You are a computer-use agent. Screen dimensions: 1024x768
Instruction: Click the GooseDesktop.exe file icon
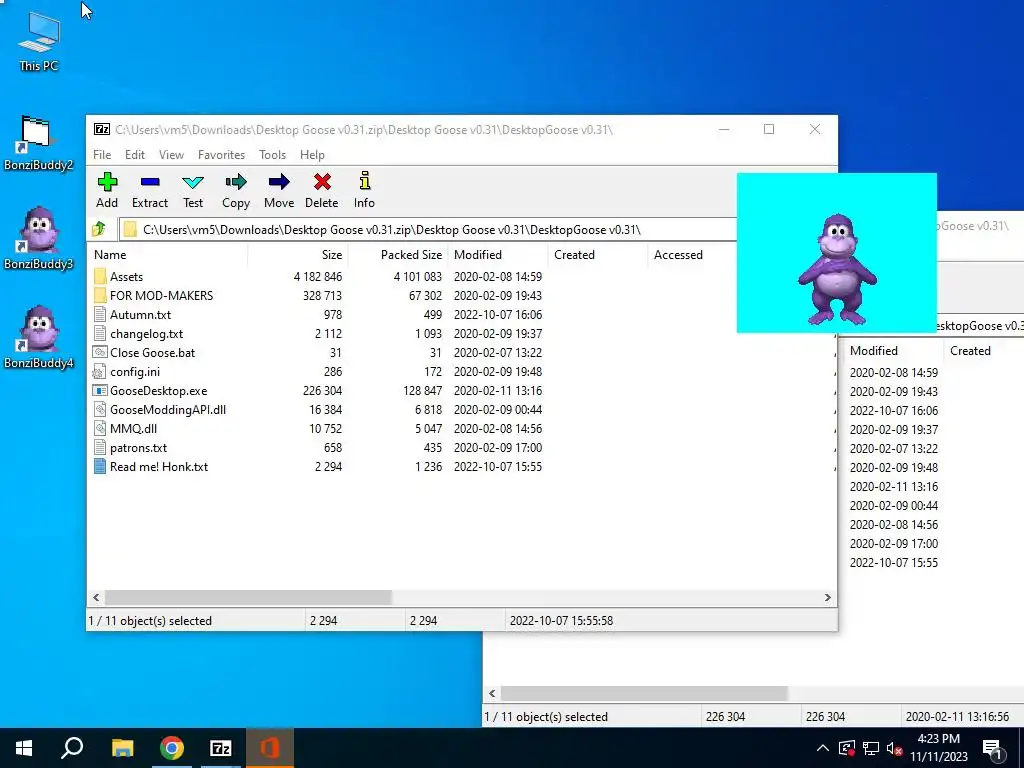point(100,391)
